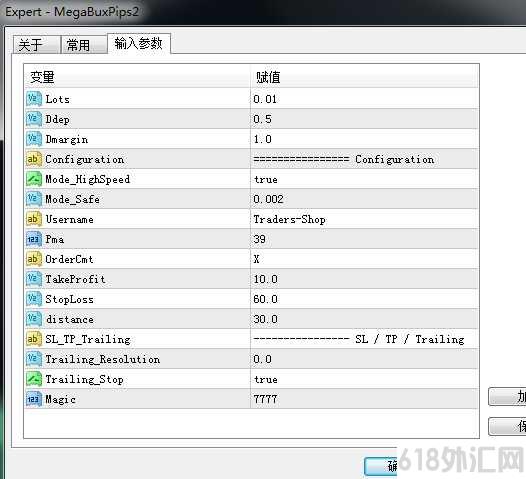Click the 加 load button
526x479 pixels.
tap(507, 396)
